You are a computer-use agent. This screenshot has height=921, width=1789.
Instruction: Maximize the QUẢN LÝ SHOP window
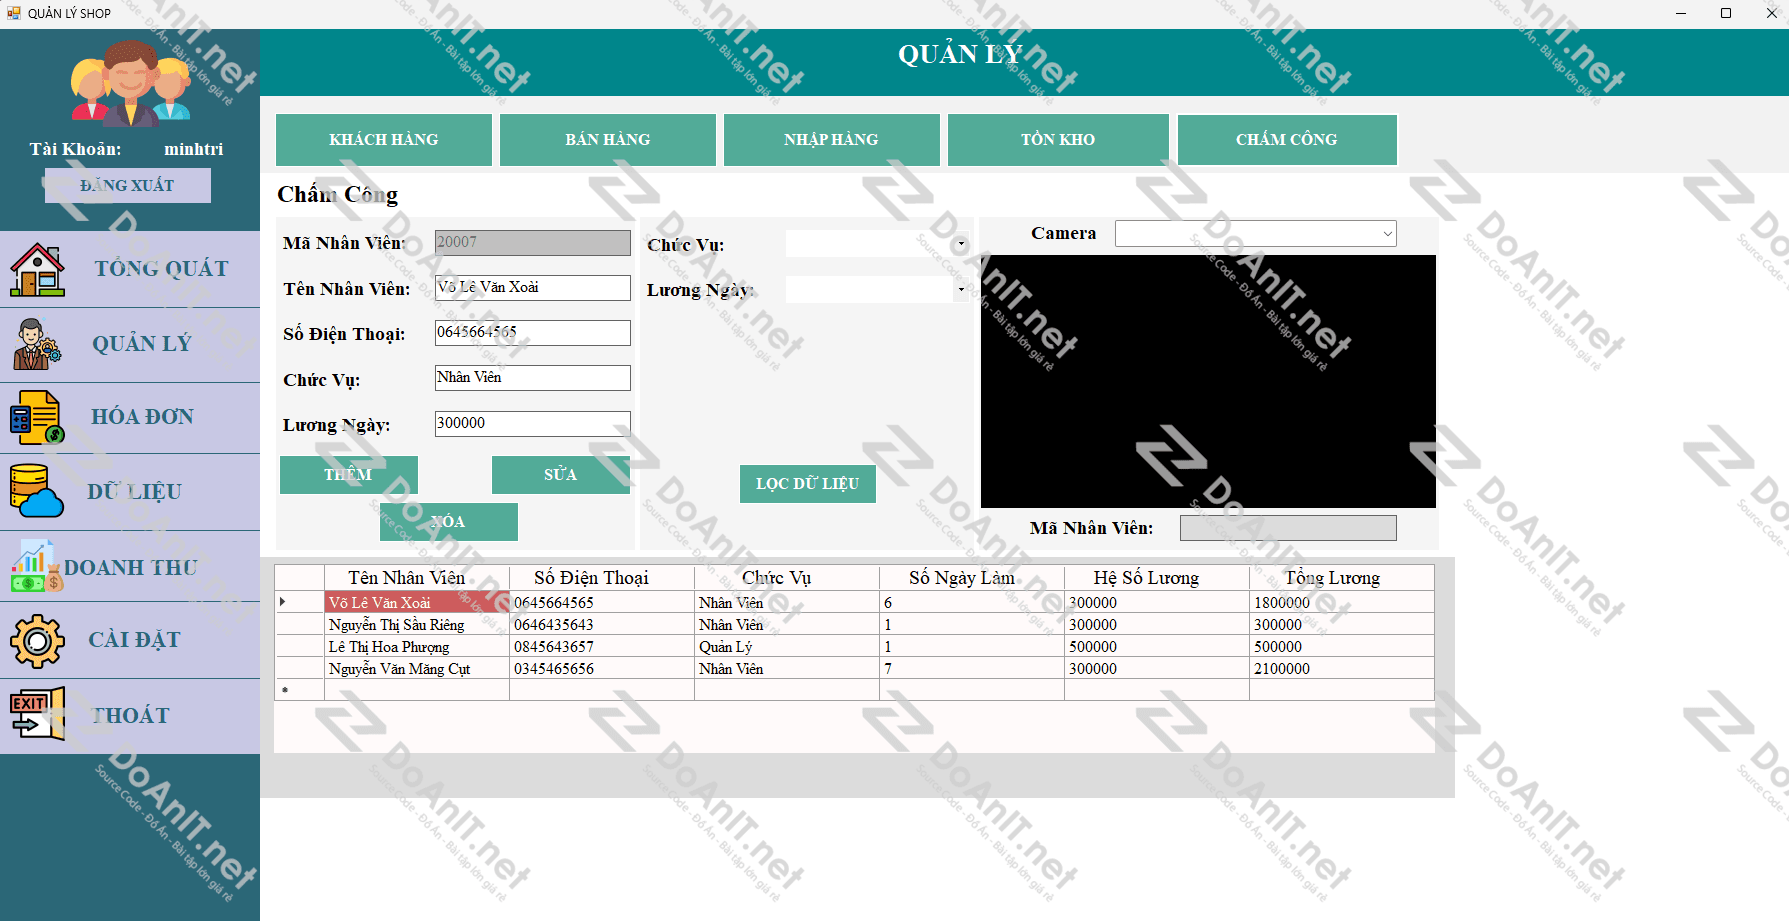click(1726, 13)
